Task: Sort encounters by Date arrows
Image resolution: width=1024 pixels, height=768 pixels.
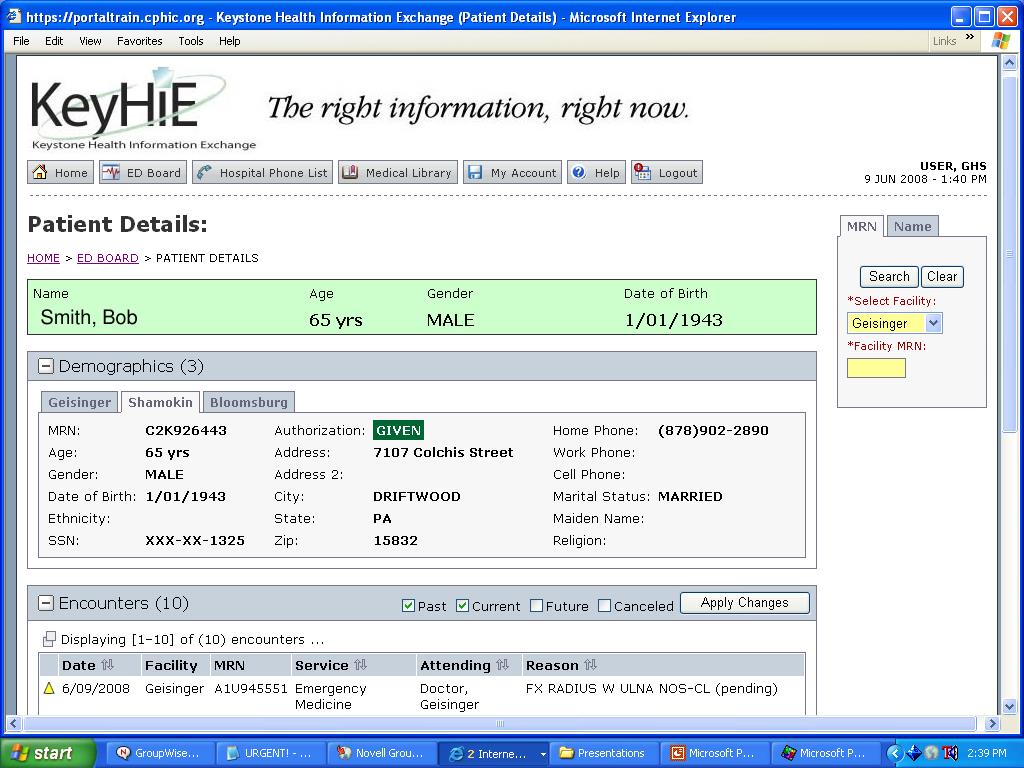Action: click(108, 665)
